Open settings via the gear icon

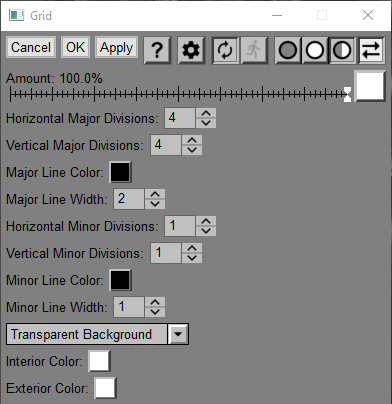pyautogui.click(x=191, y=50)
